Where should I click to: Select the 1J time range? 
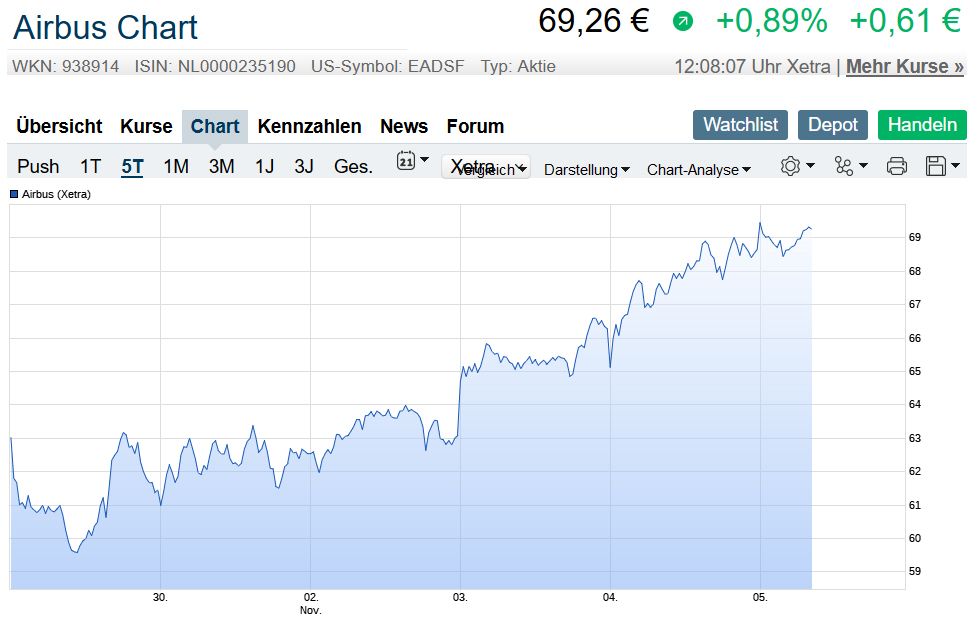click(264, 167)
